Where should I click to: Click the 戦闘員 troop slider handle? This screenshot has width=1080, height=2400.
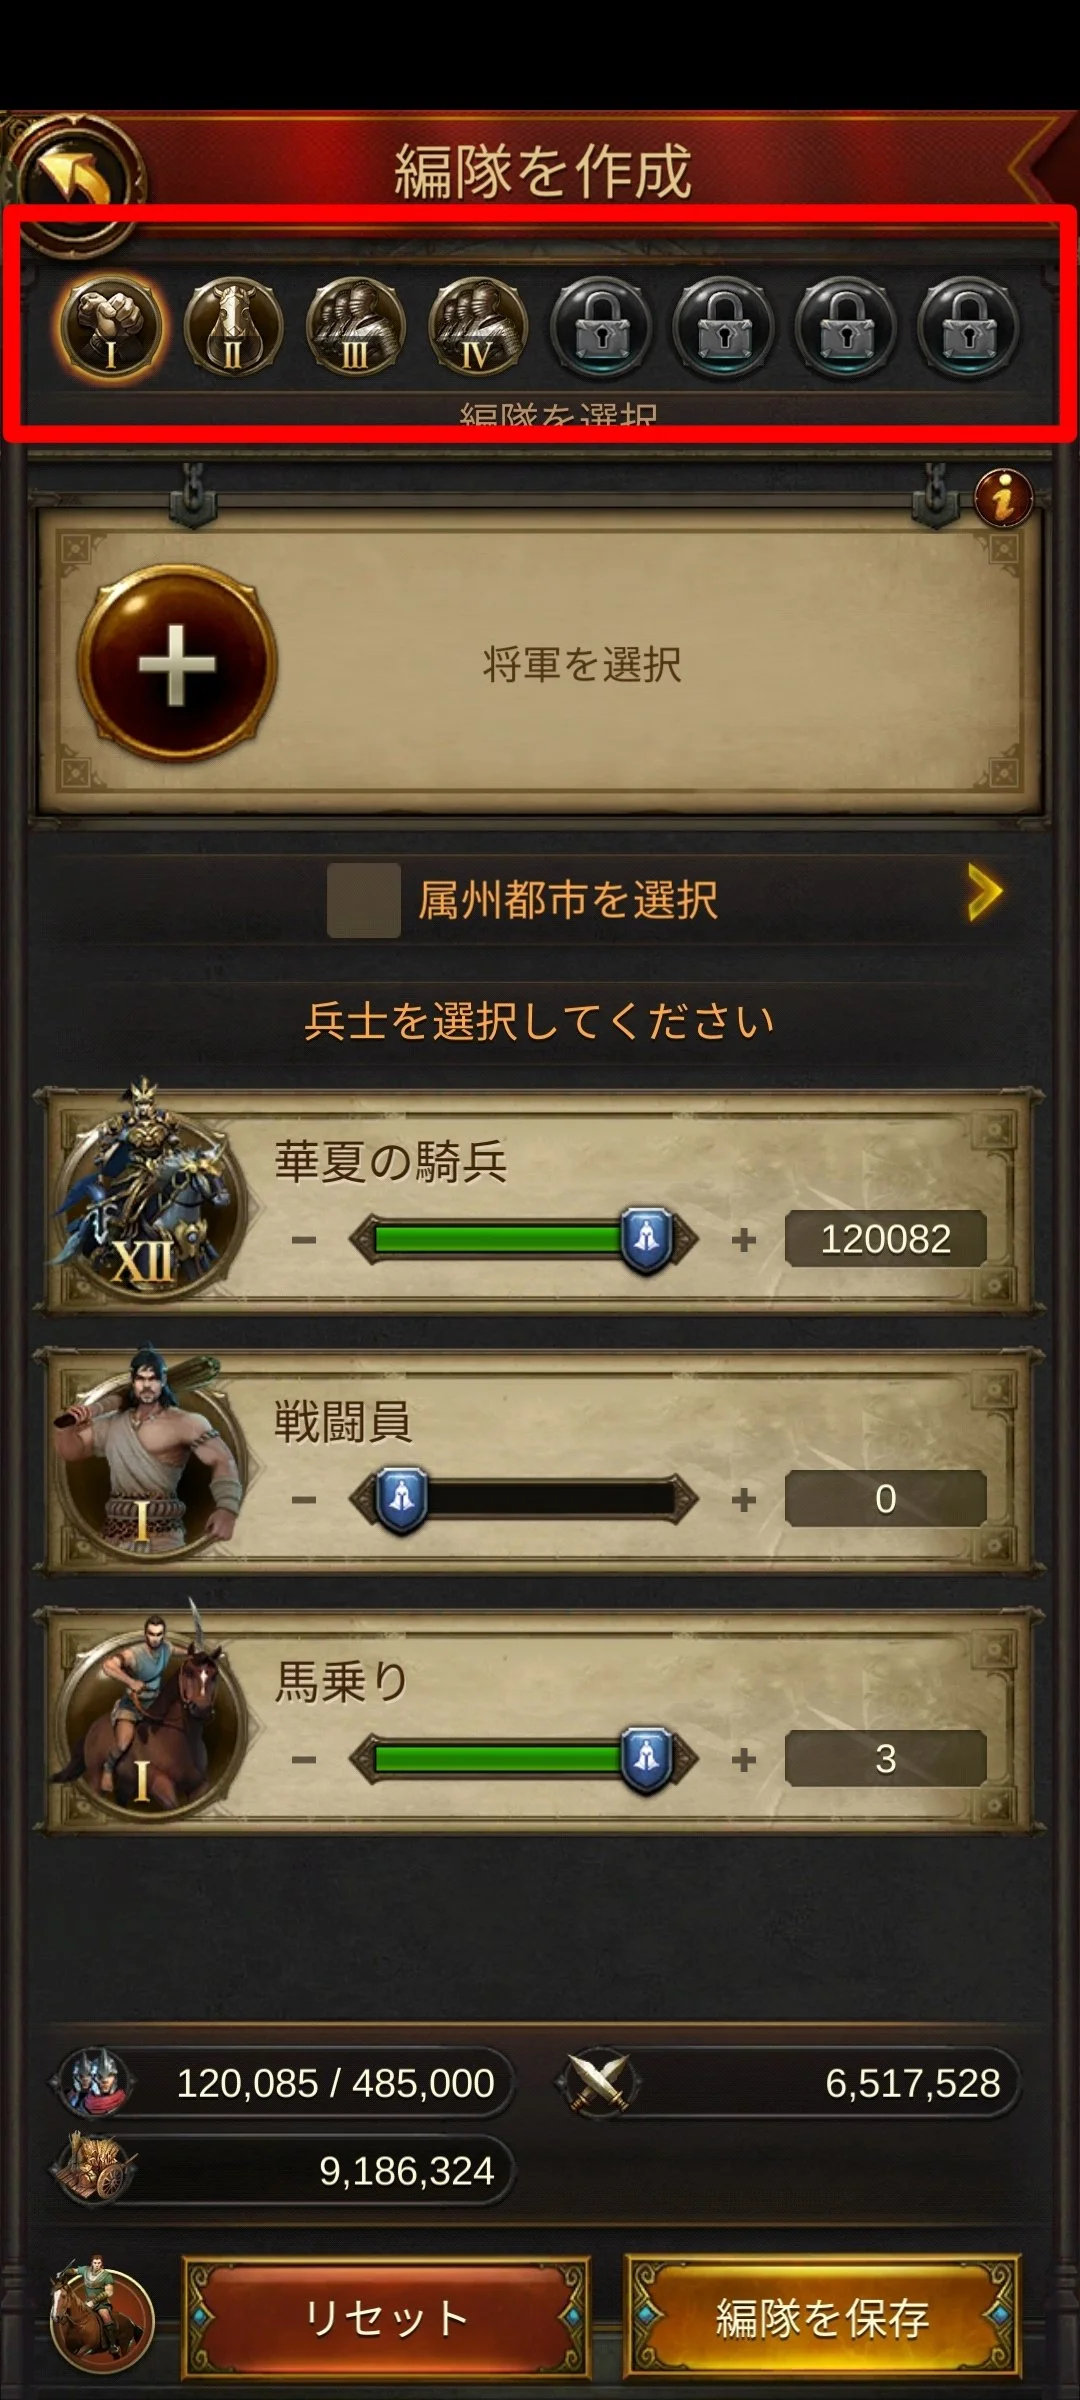(x=401, y=1498)
